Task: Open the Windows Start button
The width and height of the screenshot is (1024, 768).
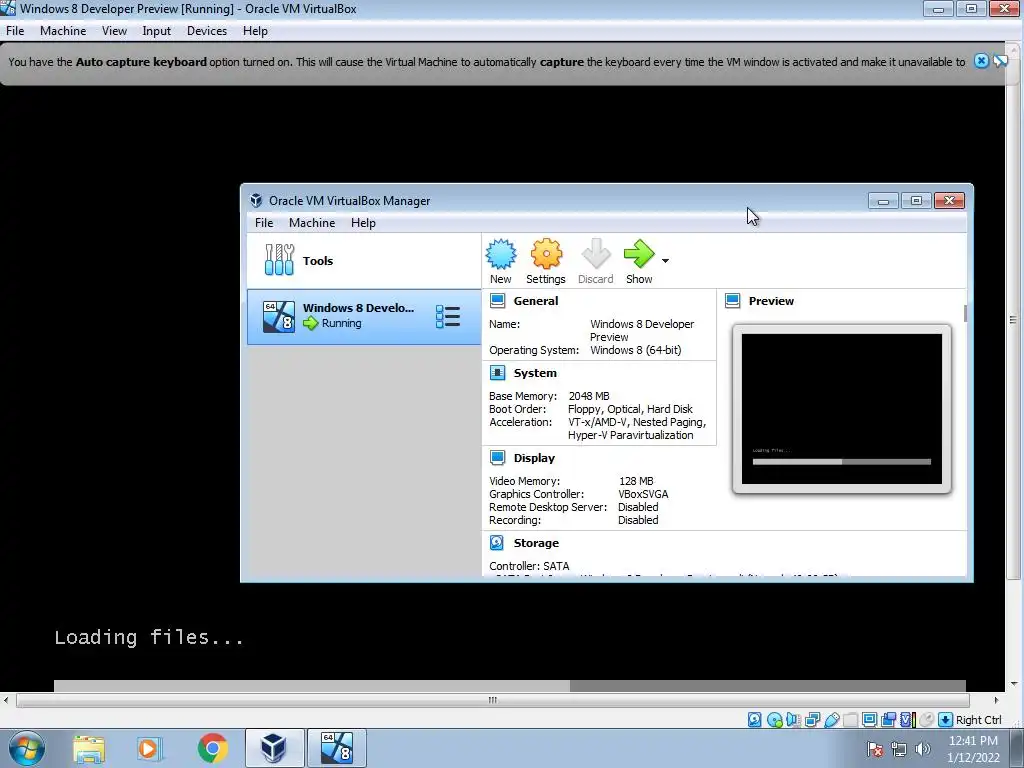Action: (26, 748)
